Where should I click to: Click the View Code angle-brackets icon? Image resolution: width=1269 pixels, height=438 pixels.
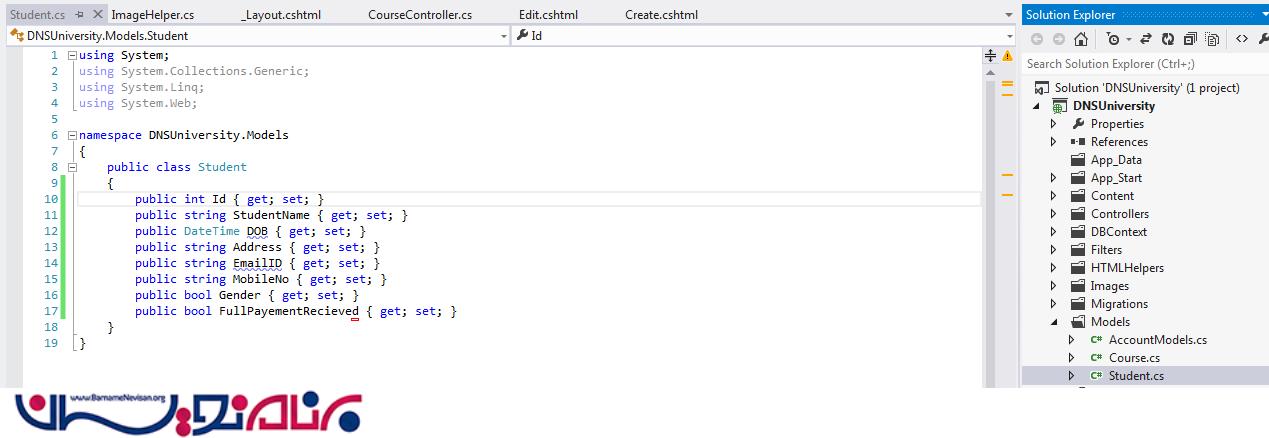pyautogui.click(x=1241, y=39)
